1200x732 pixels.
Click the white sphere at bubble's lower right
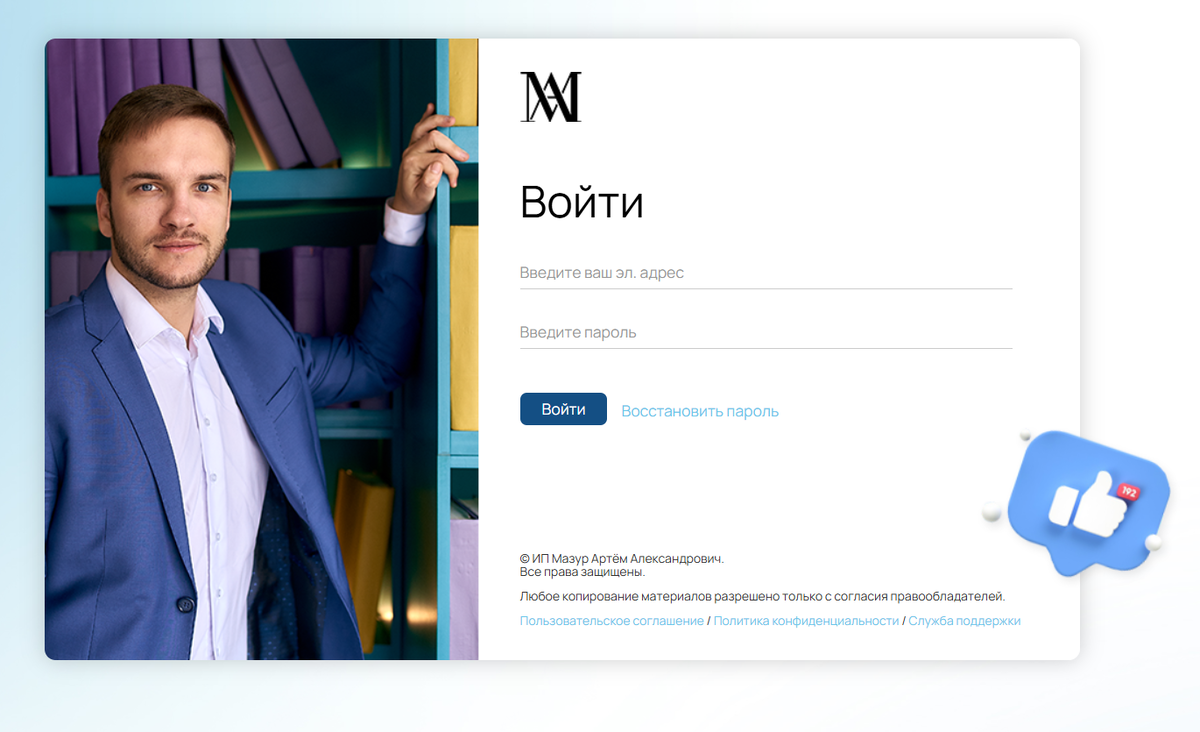pyautogui.click(x=1152, y=542)
